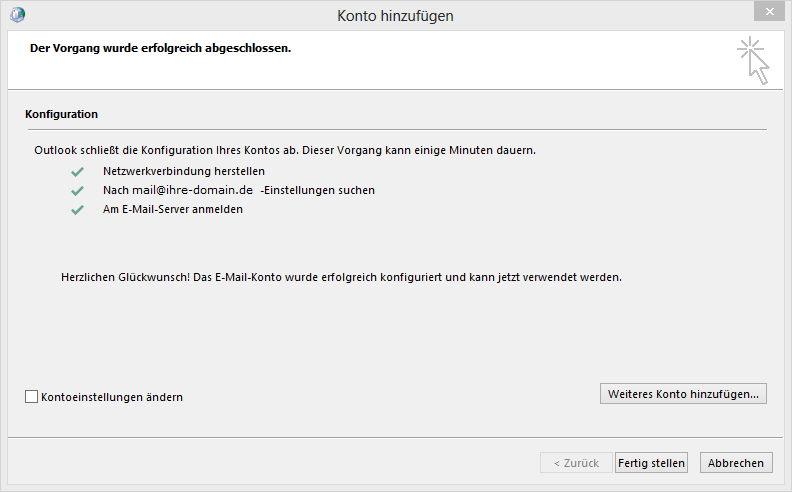Image resolution: width=792 pixels, height=492 pixels.
Task: Click the Fertig stellen button
Action: click(x=651, y=463)
